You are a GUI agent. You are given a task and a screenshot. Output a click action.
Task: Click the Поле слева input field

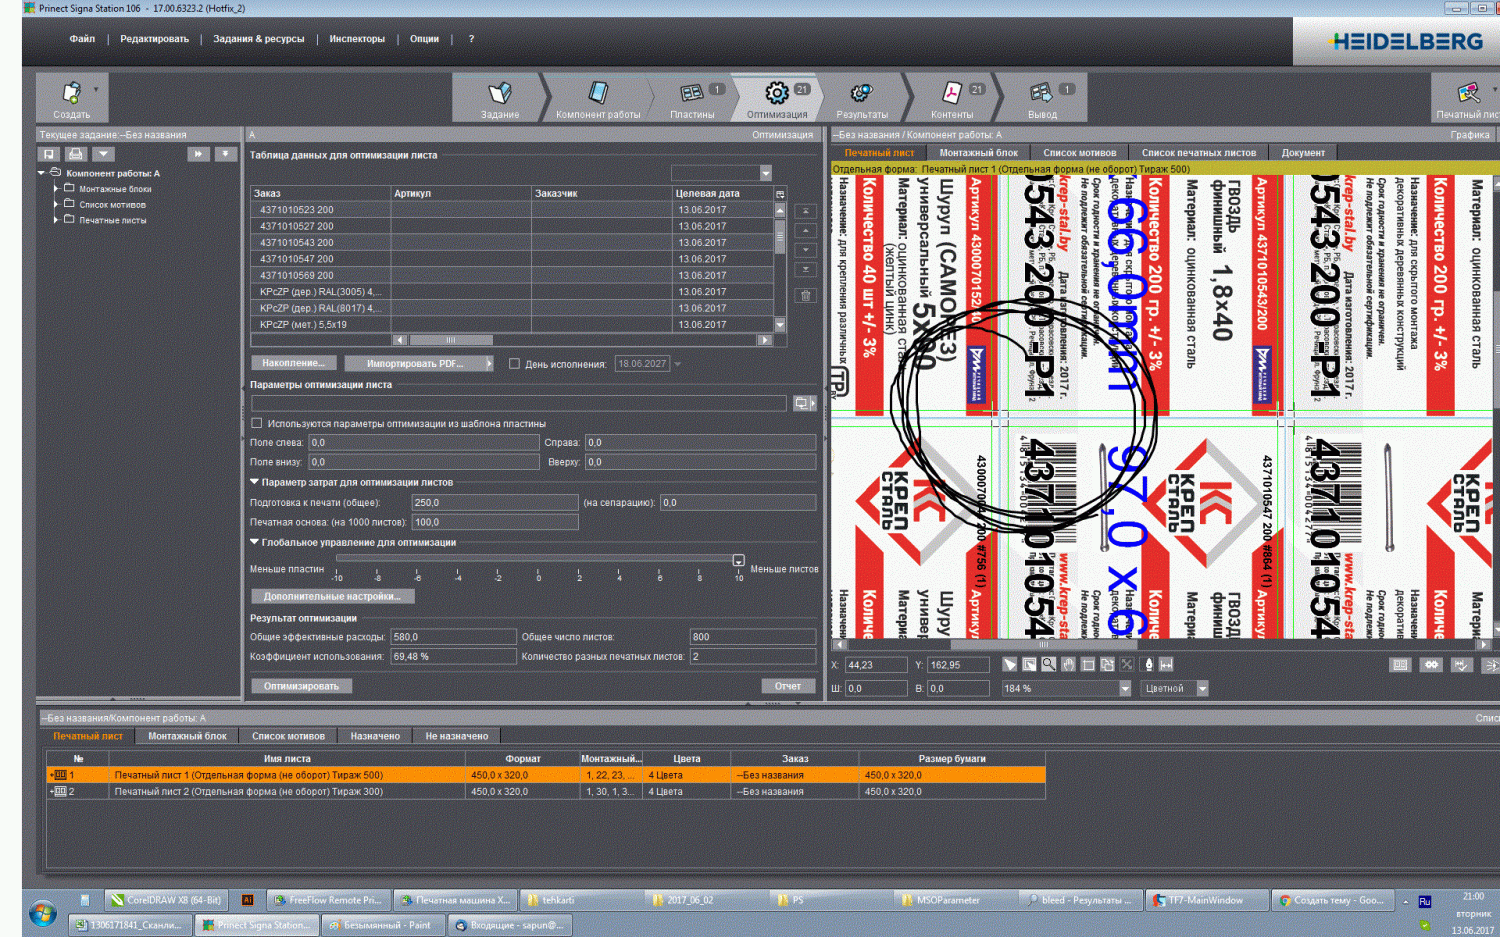pyautogui.click(x=424, y=442)
